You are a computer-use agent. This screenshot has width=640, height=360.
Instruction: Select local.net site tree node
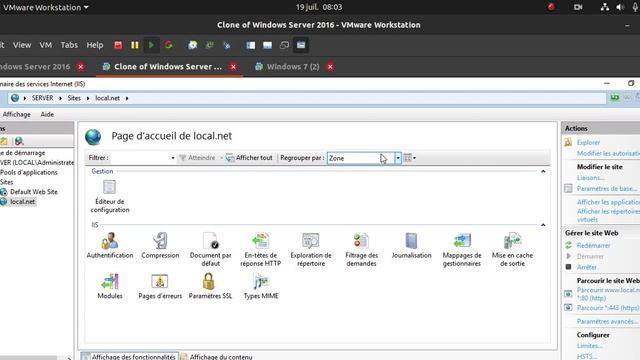(x=22, y=201)
